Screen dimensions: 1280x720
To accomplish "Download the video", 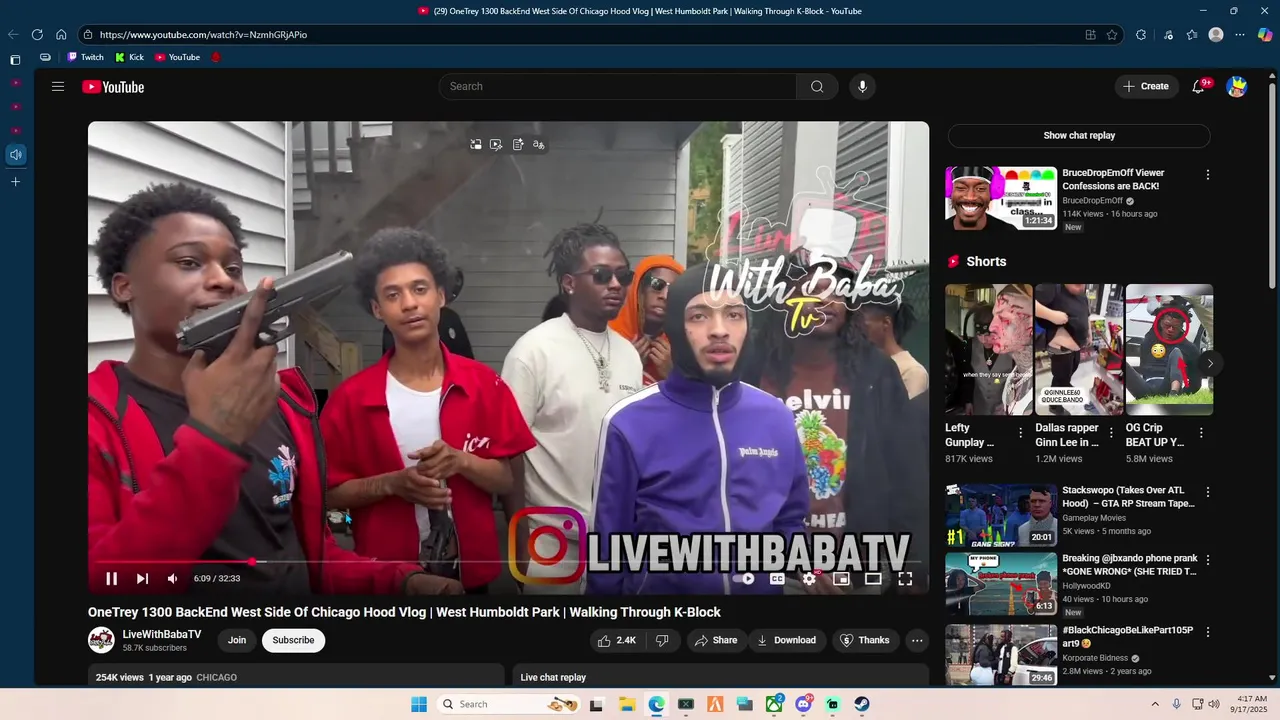I will pyautogui.click(x=787, y=640).
